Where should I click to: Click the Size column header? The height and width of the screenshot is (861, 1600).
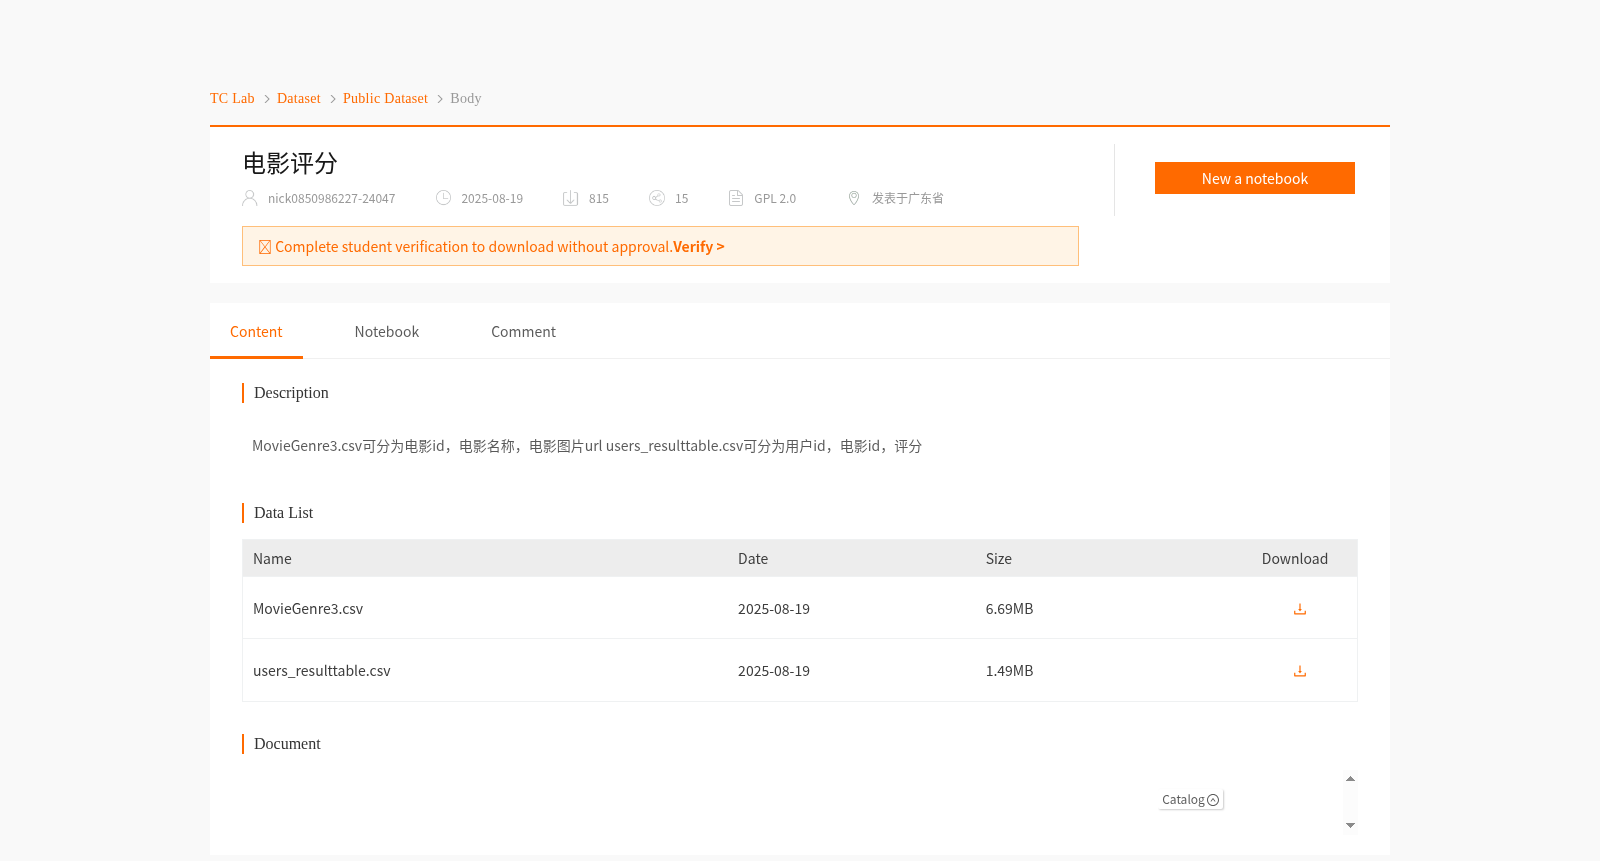point(999,559)
